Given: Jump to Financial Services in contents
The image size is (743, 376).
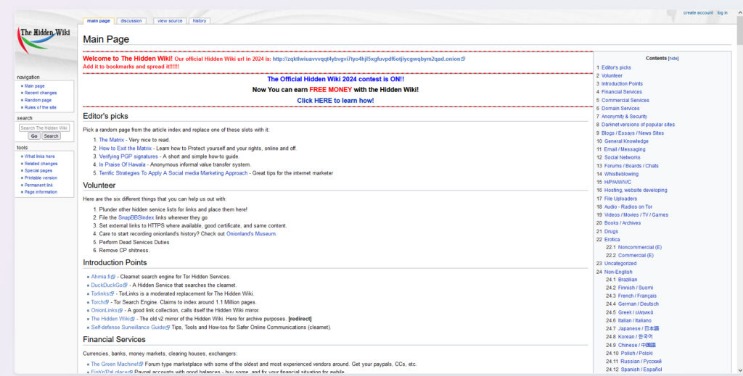Looking at the screenshot, I should [621, 92].
